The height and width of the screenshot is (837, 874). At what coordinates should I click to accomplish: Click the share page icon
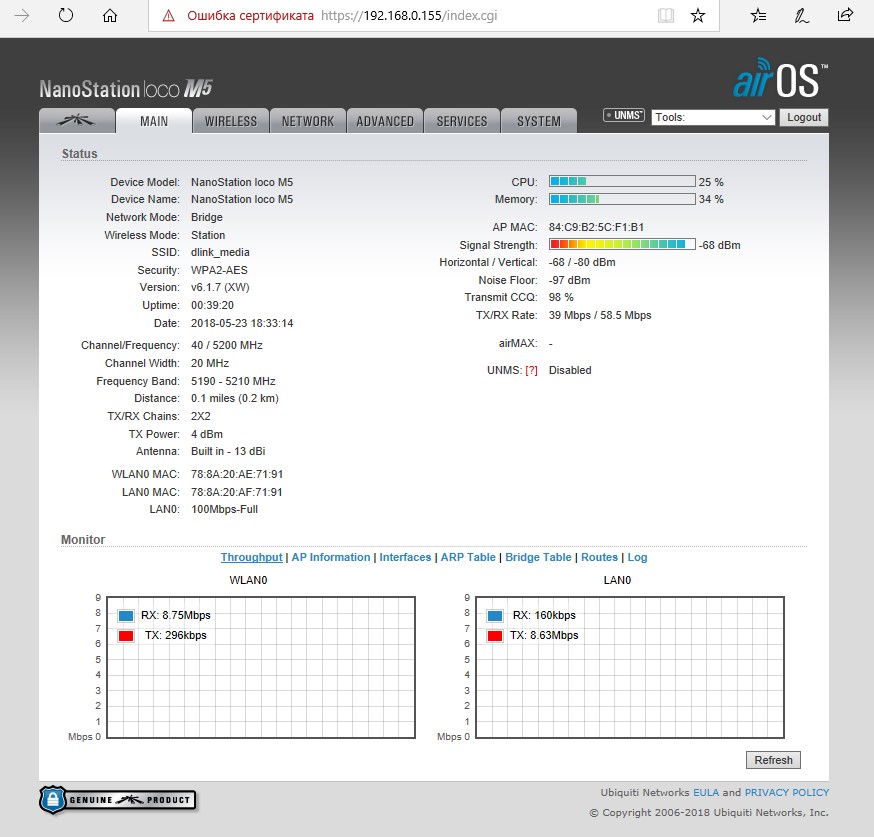[x=845, y=15]
